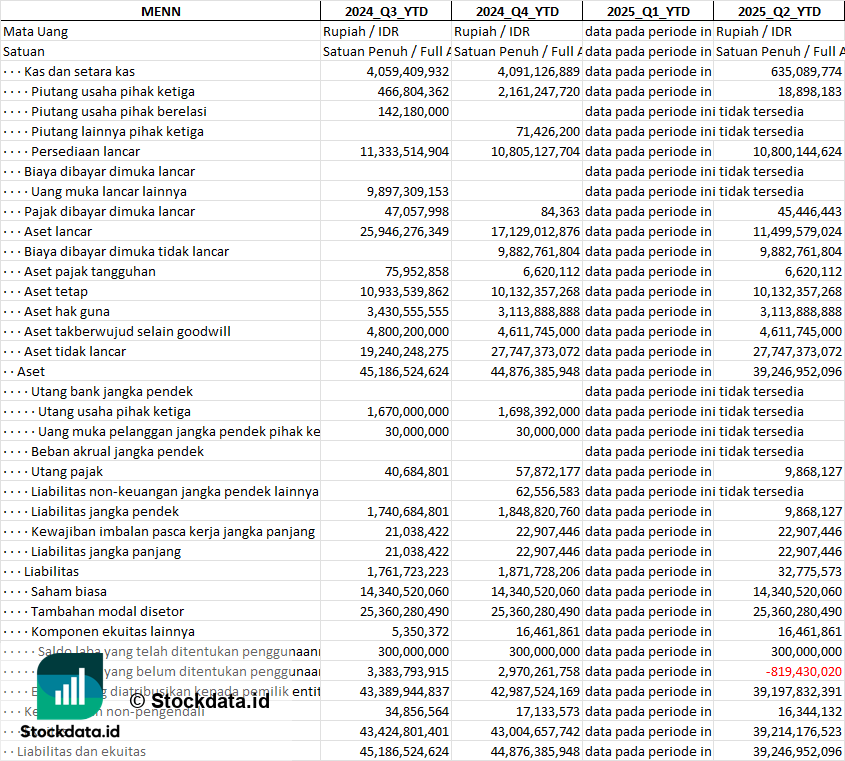Select the Liabilitas dan ekuitas row label
This screenshot has height=761, width=845.
coord(81,751)
